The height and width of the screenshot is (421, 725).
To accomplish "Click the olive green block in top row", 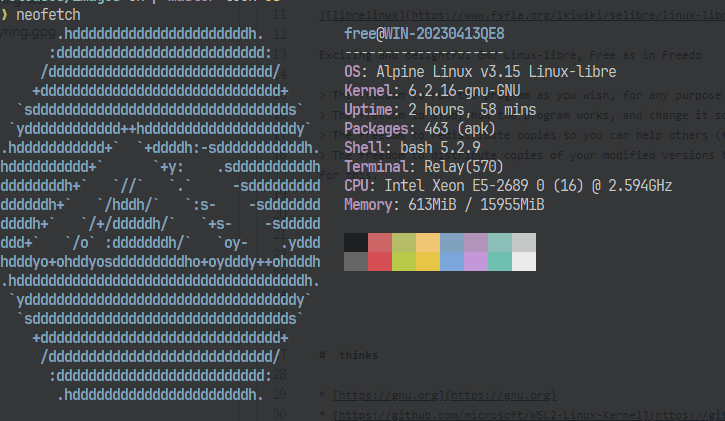I will point(404,243).
